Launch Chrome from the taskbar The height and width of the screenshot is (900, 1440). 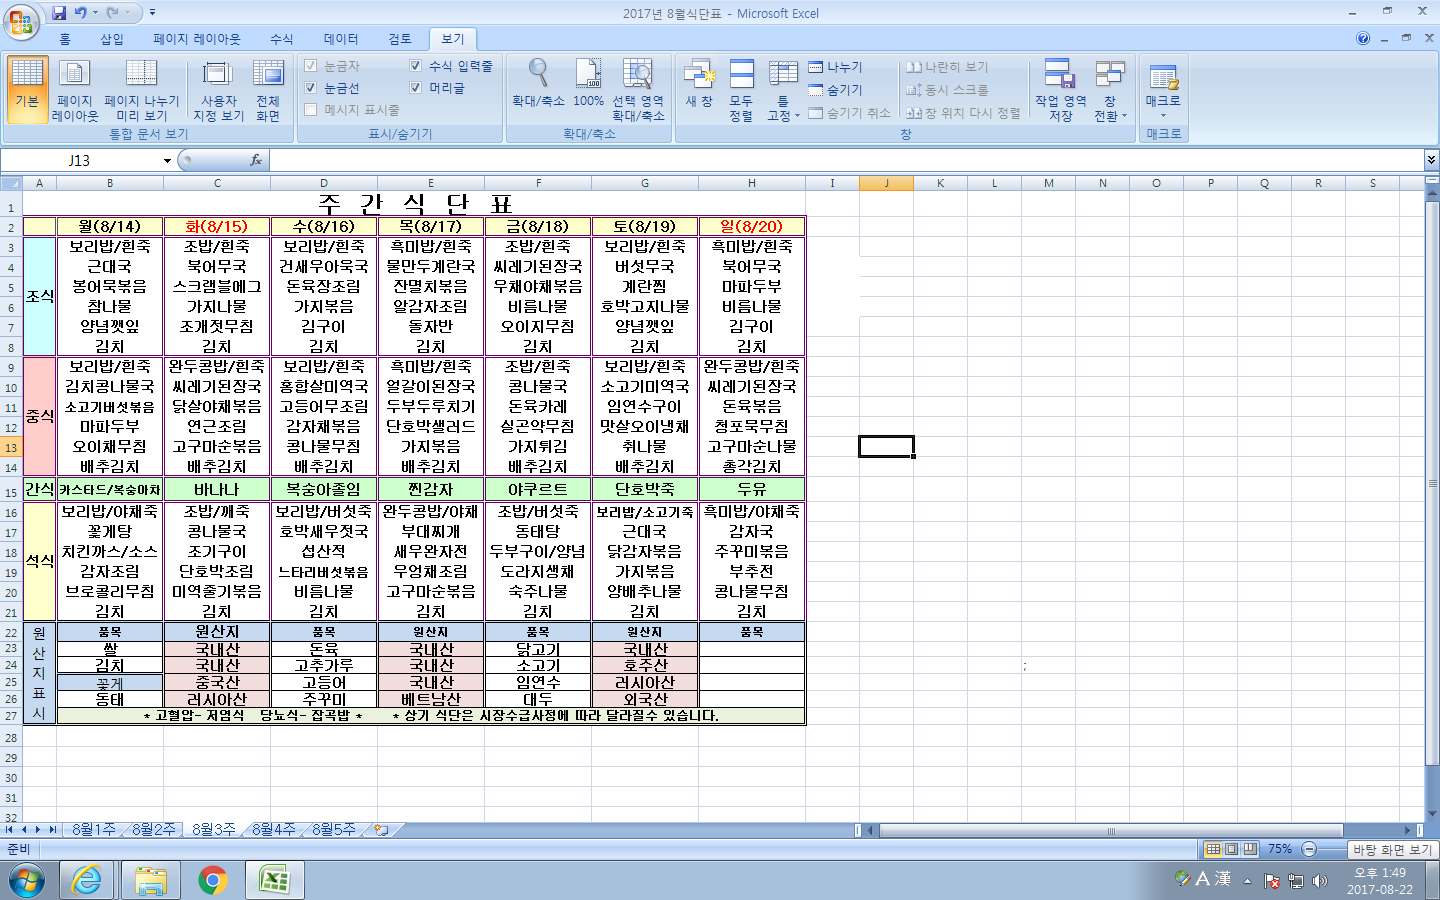[212, 880]
